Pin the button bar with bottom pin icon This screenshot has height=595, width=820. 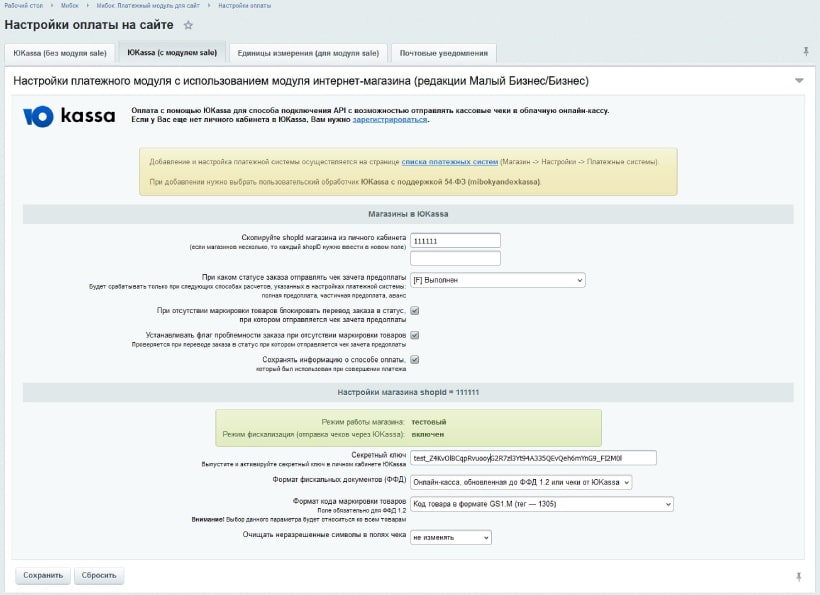point(799,576)
